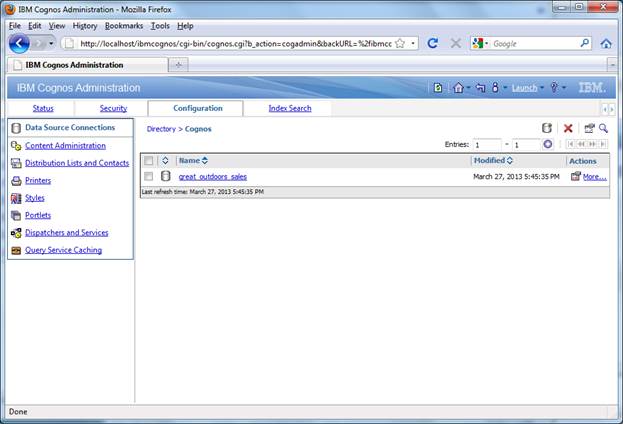Screen dimensions: 623x424
Task: Click the My Area person icon
Action: pos(495,87)
